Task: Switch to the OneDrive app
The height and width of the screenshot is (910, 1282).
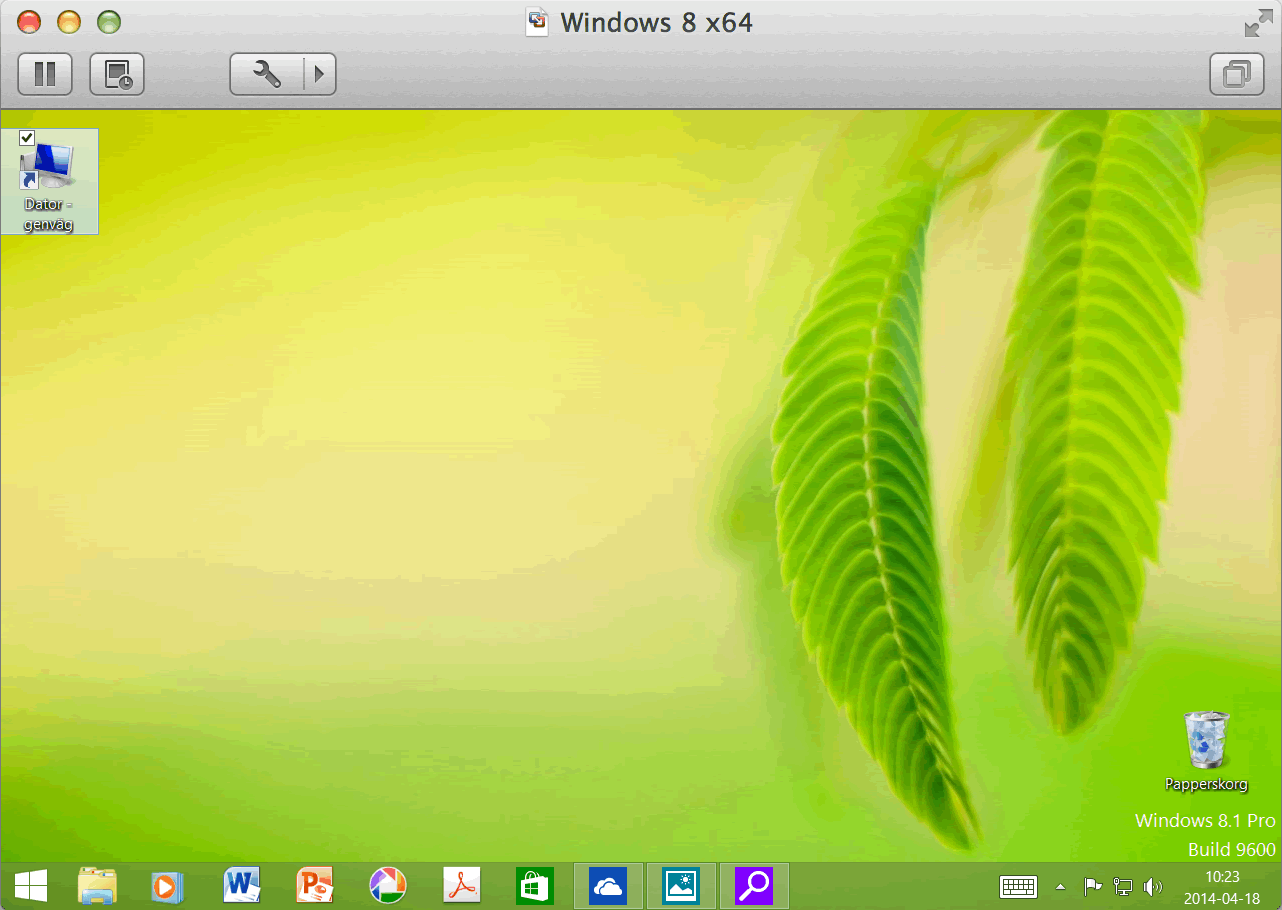Action: pyautogui.click(x=608, y=886)
